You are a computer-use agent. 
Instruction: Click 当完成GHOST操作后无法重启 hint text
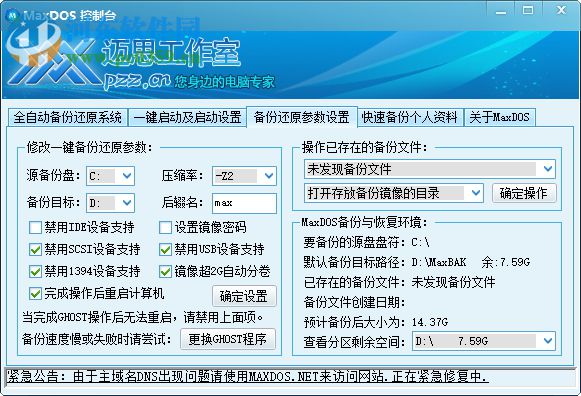tap(143, 317)
